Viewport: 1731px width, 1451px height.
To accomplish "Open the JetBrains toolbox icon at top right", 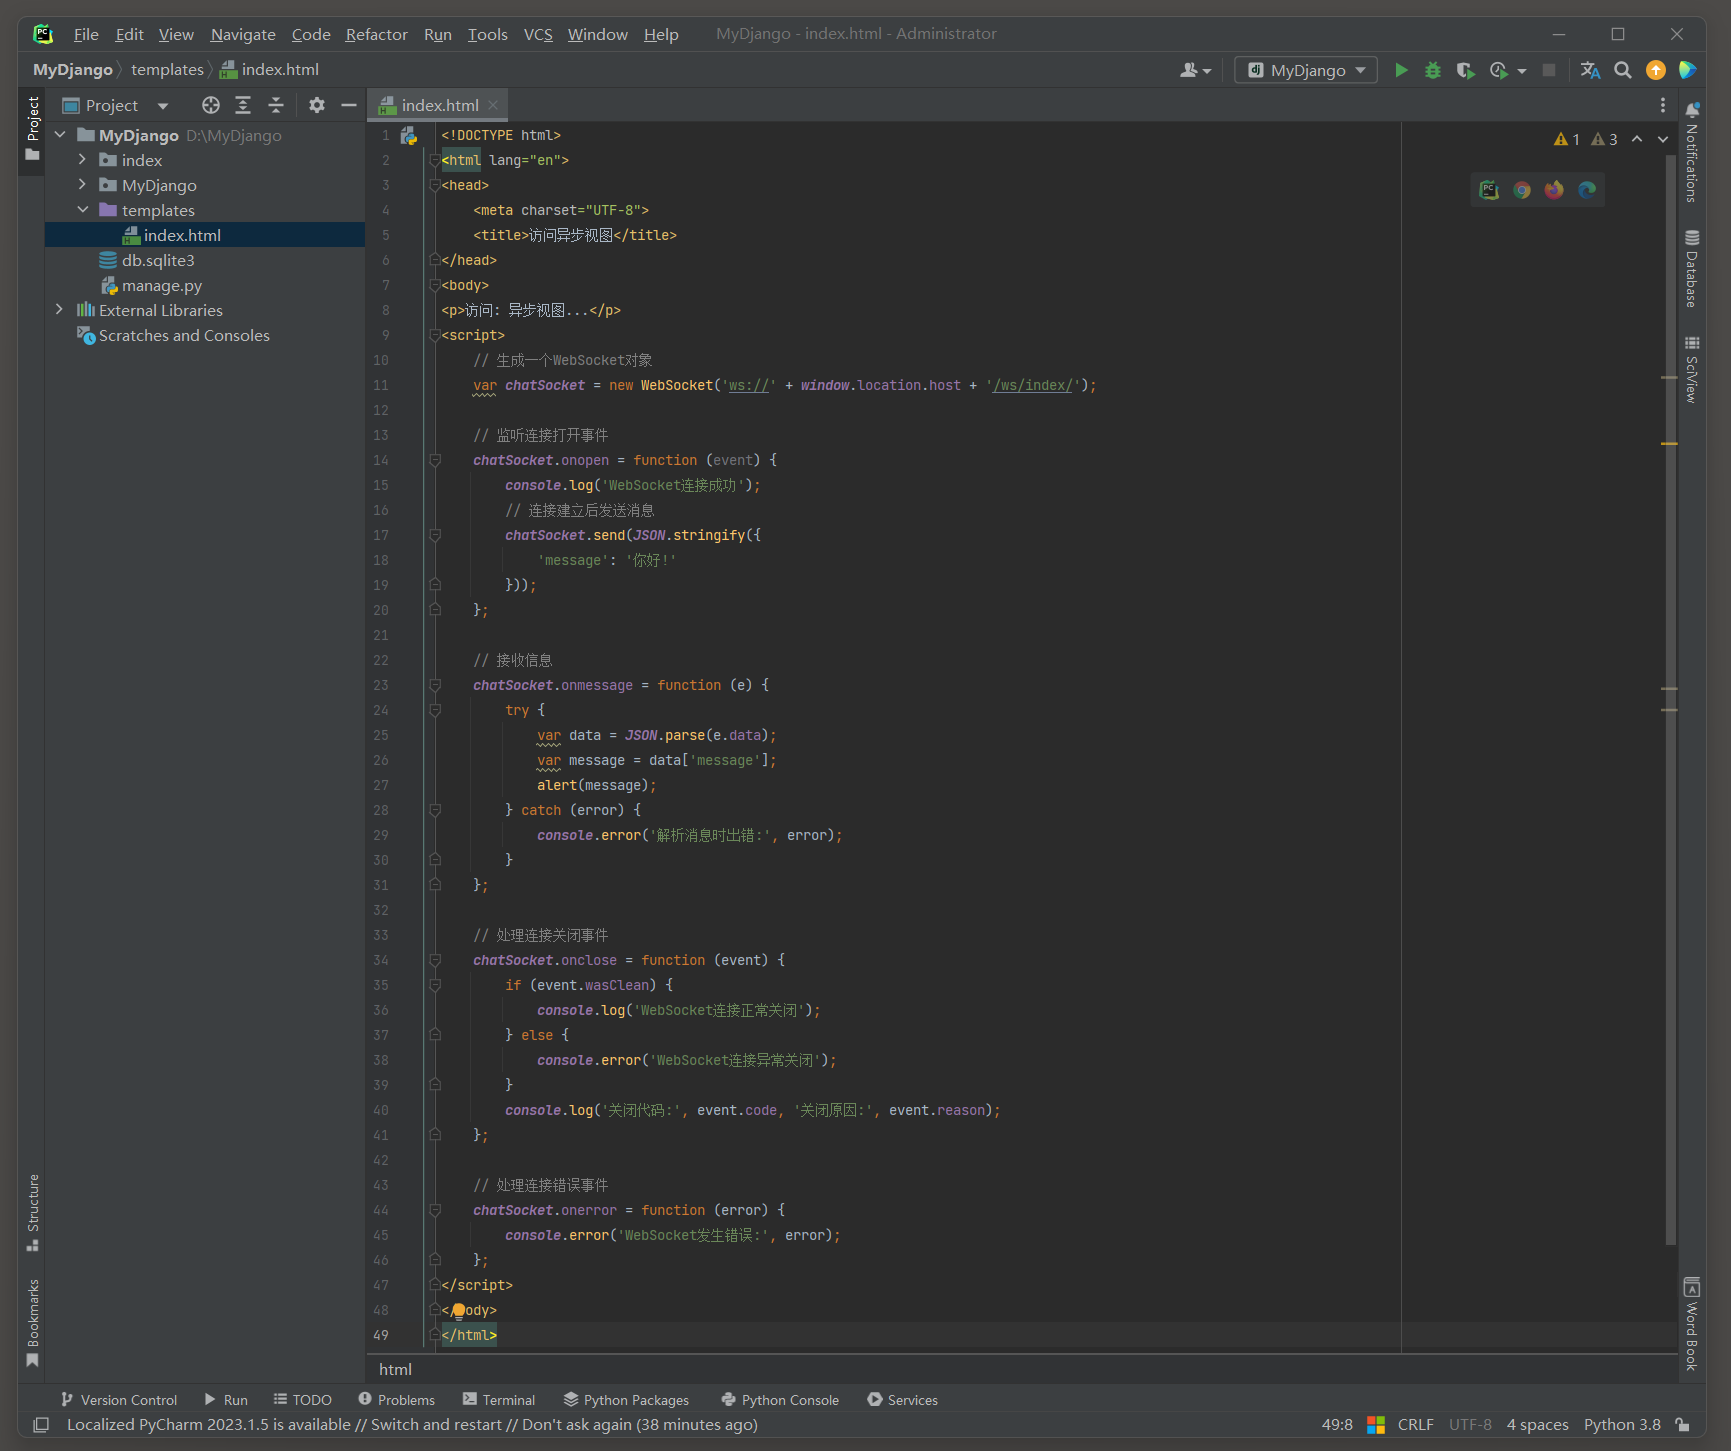I will [x=1688, y=70].
